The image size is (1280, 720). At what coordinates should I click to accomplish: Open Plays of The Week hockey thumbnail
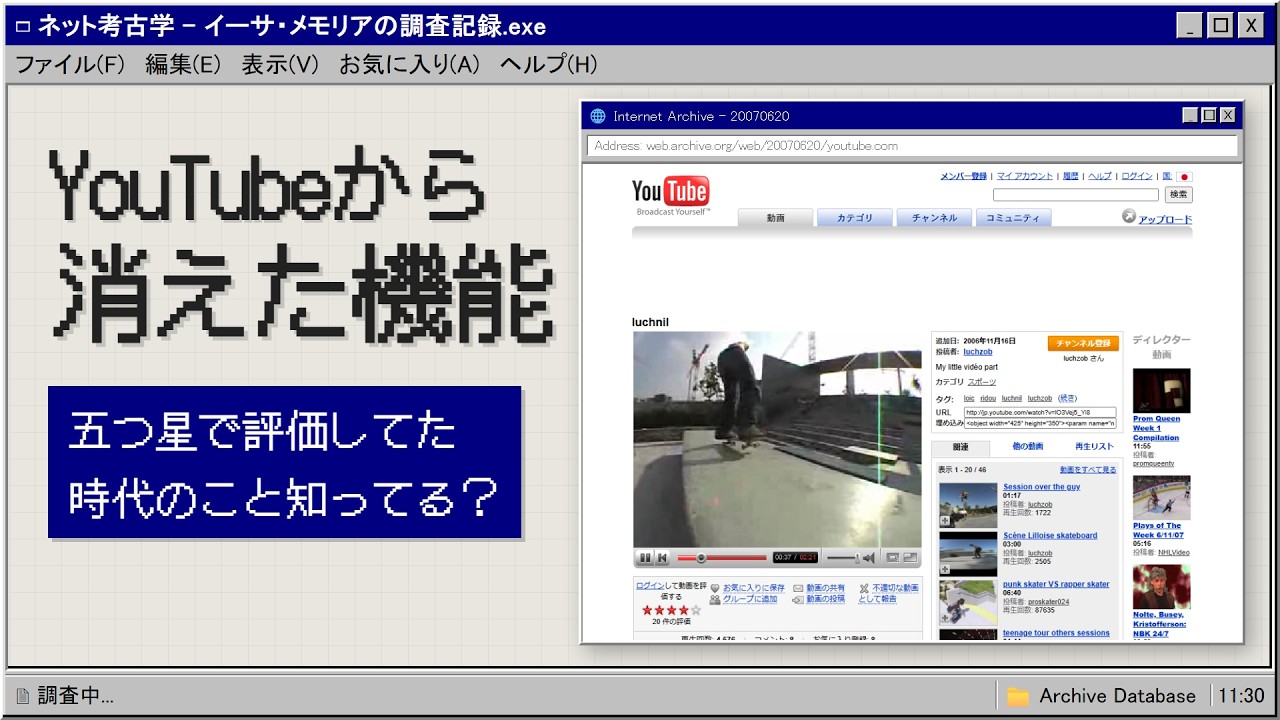[x=1162, y=497]
